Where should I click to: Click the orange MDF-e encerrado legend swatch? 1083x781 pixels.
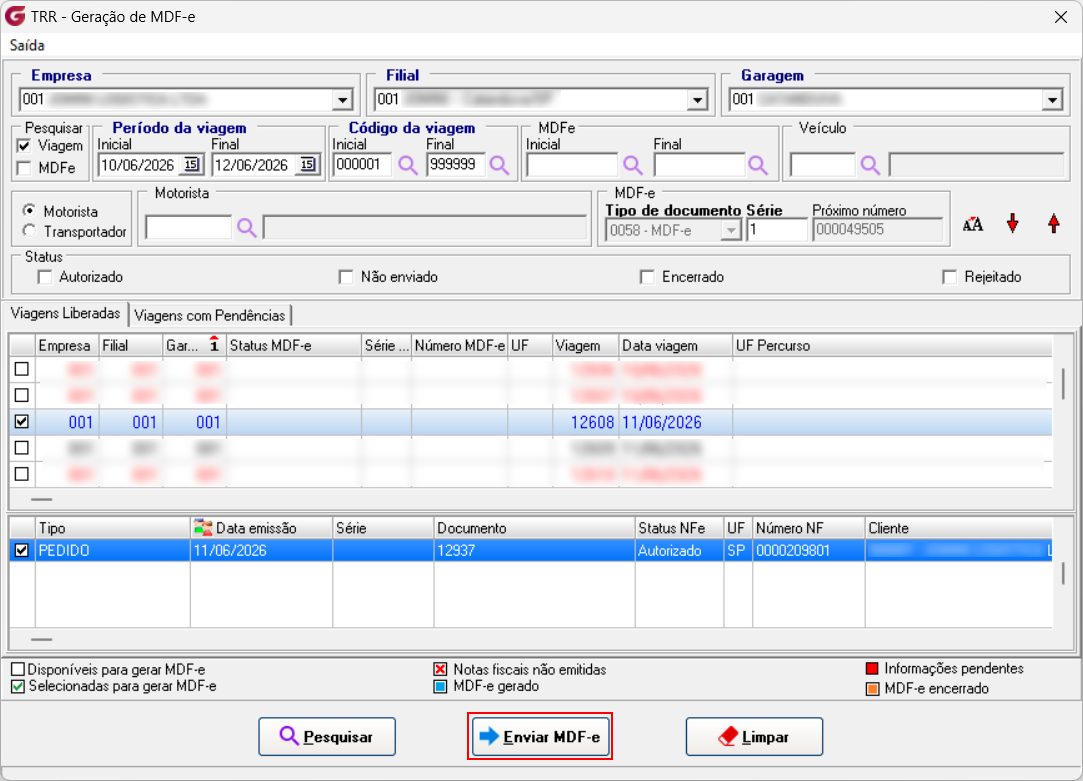[x=872, y=688]
